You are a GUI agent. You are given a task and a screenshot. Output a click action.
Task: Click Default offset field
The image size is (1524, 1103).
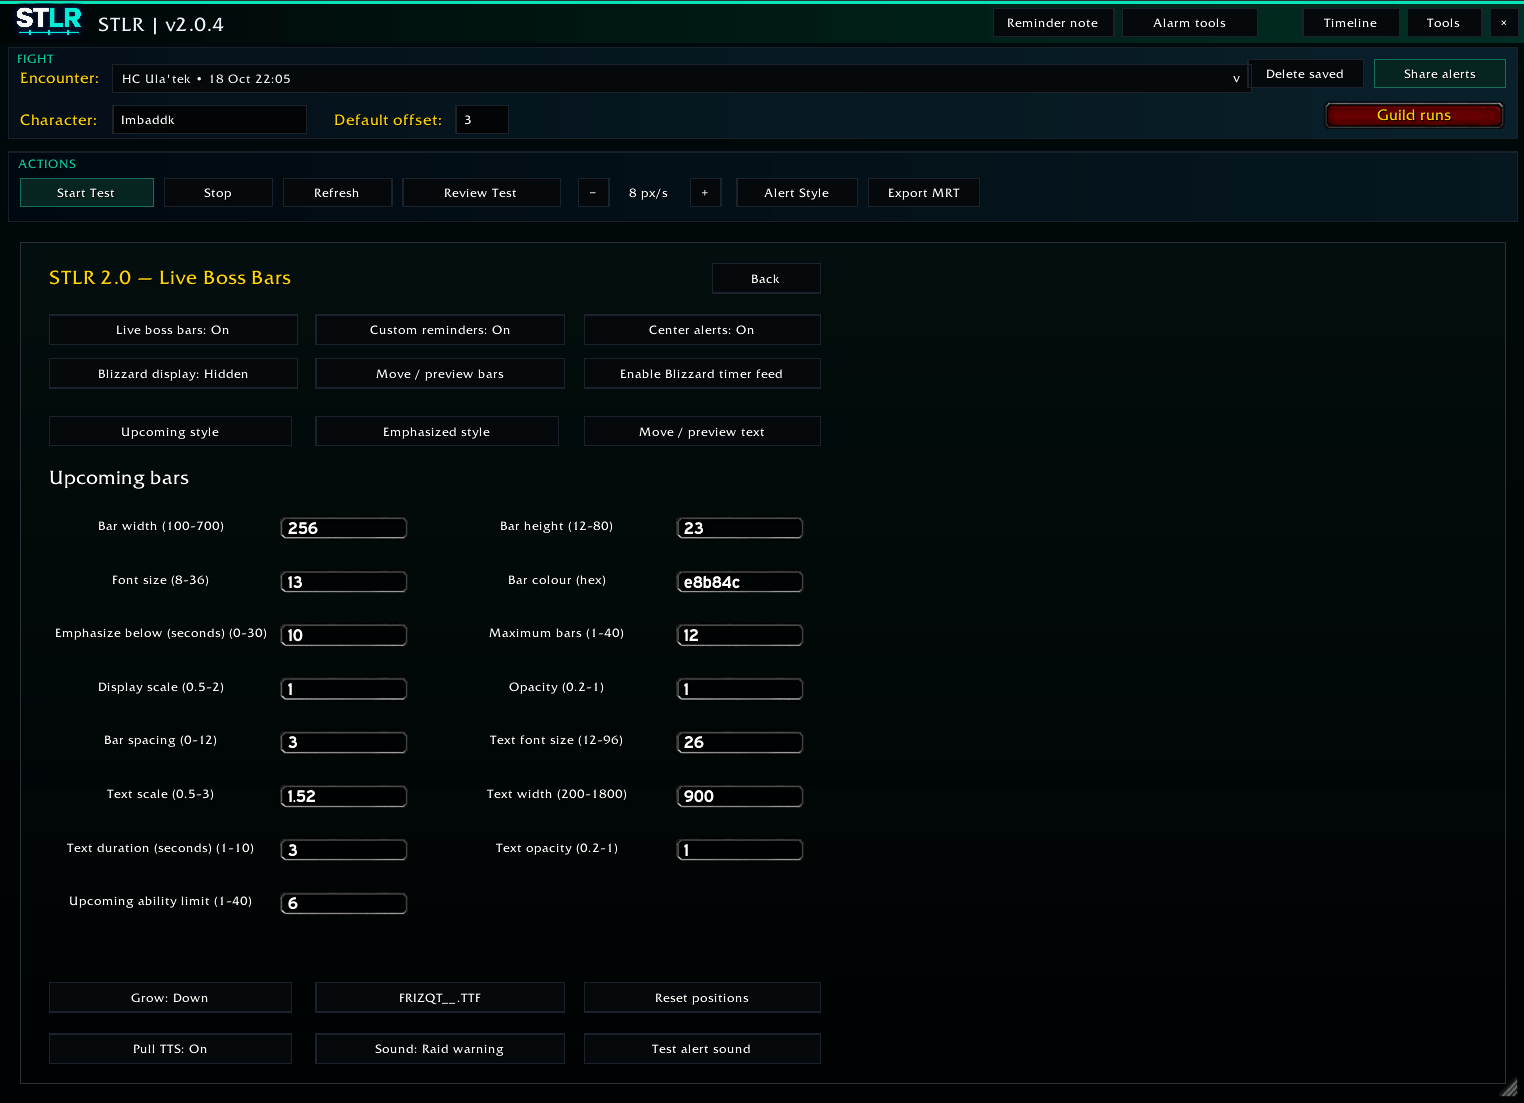coord(482,120)
